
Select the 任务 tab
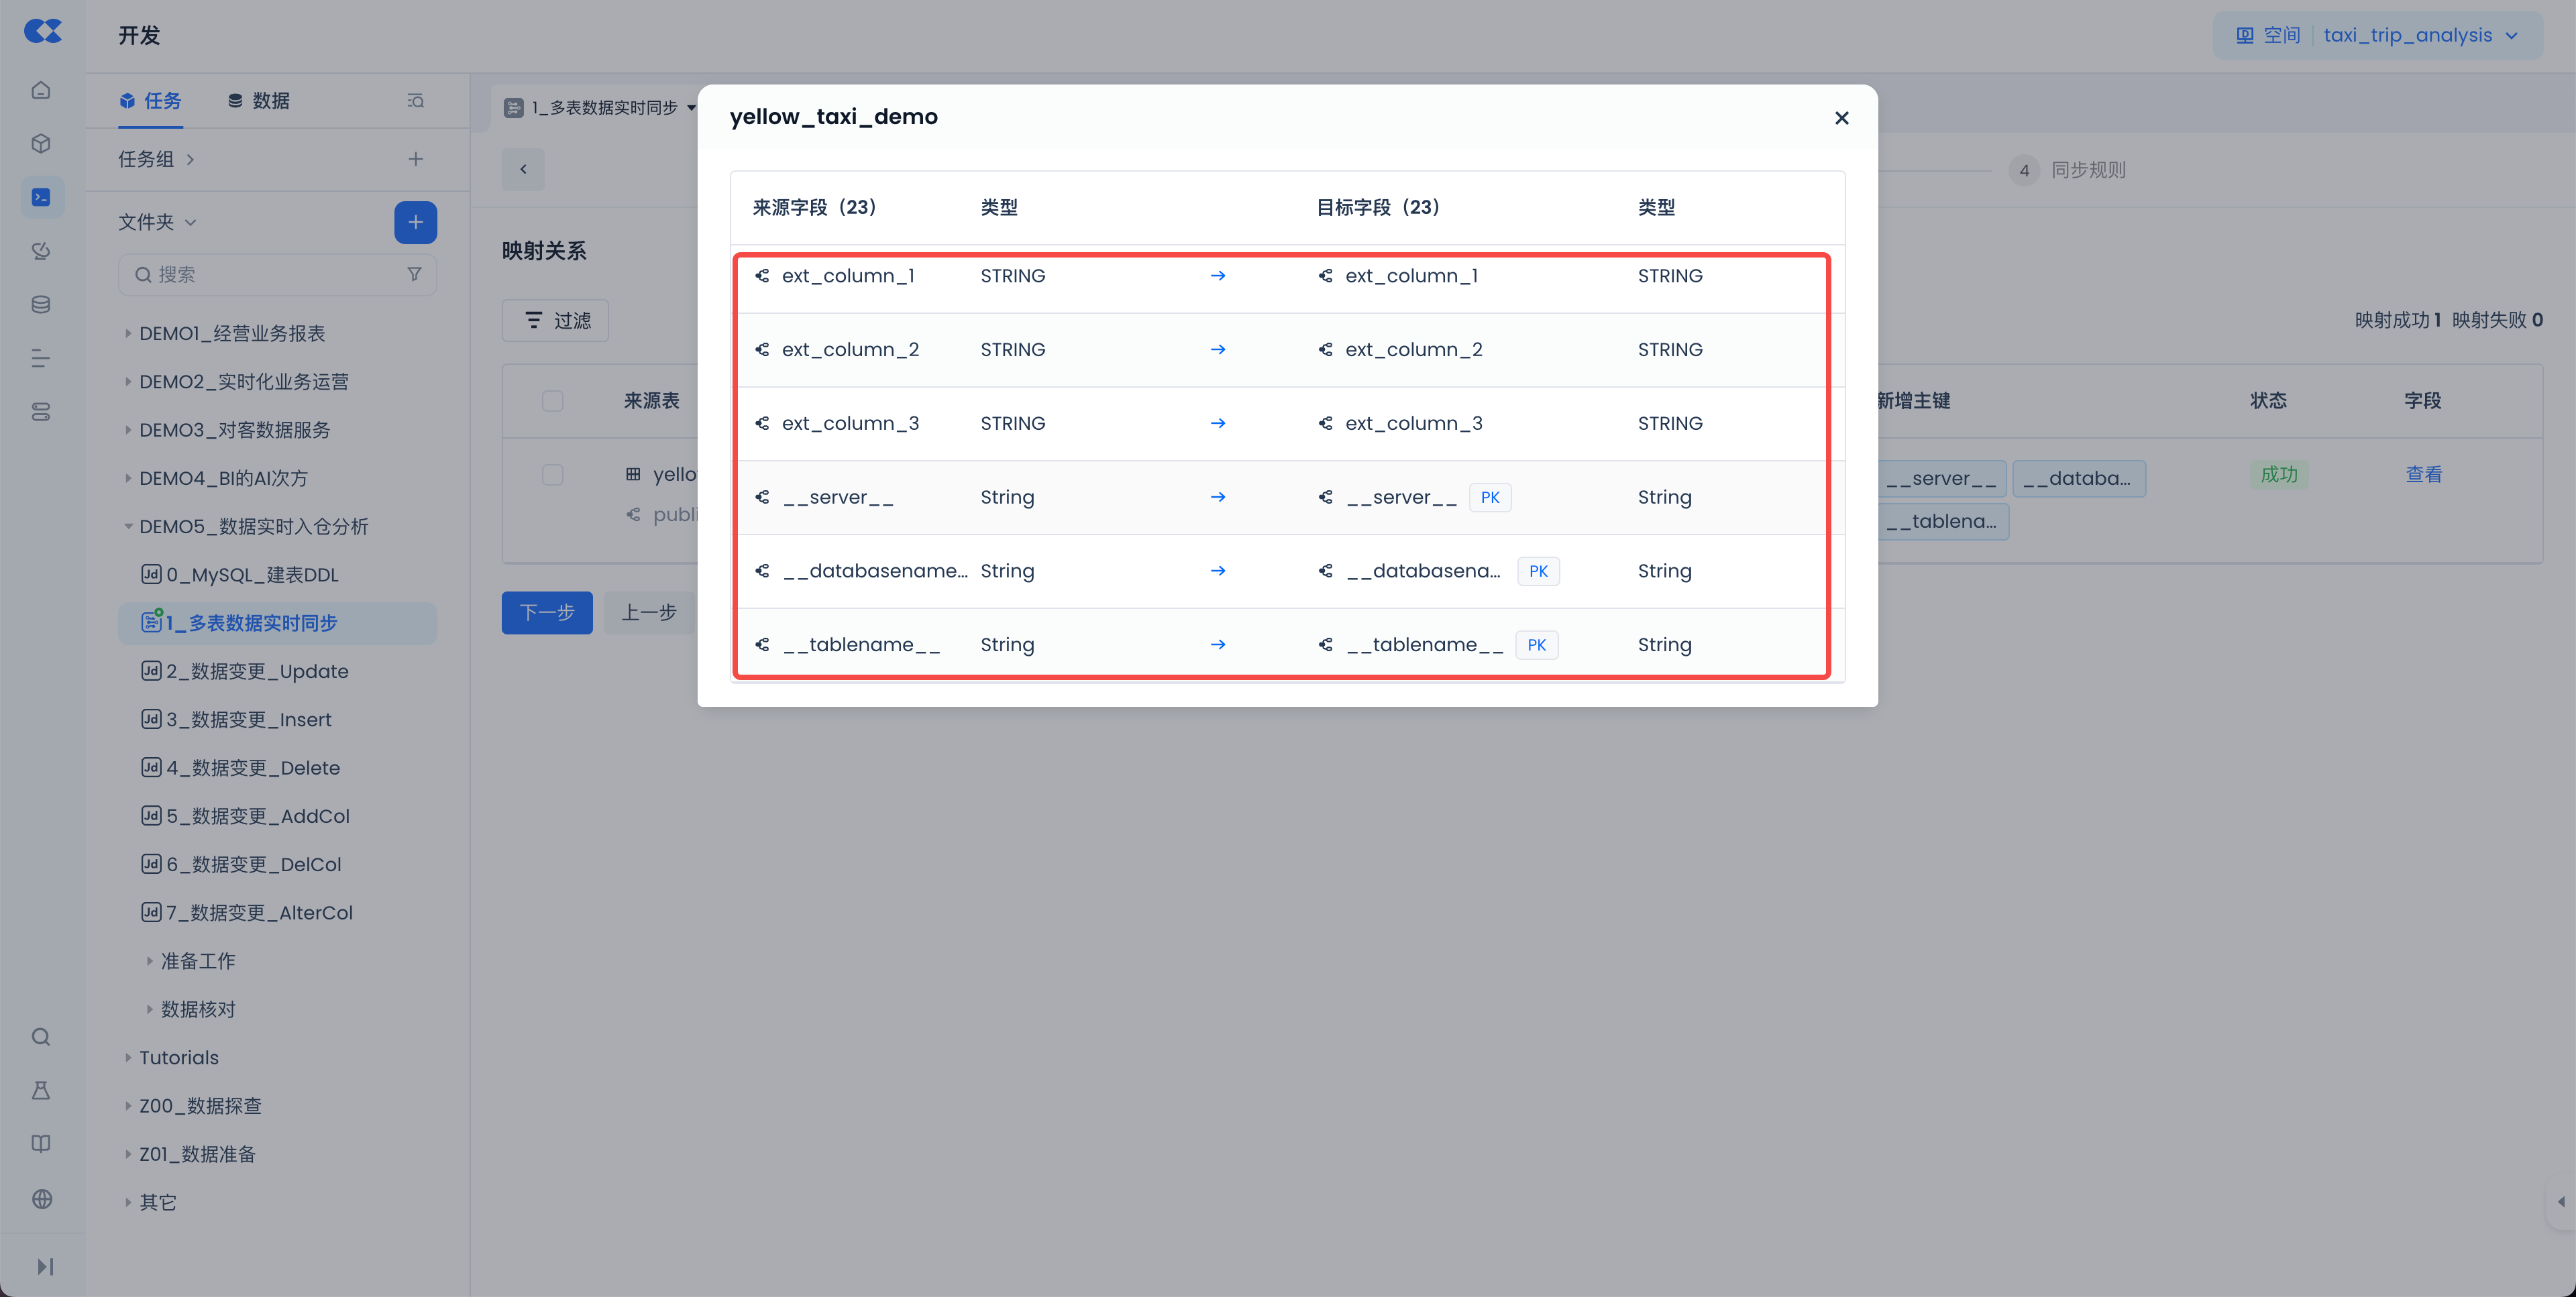[x=150, y=100]
